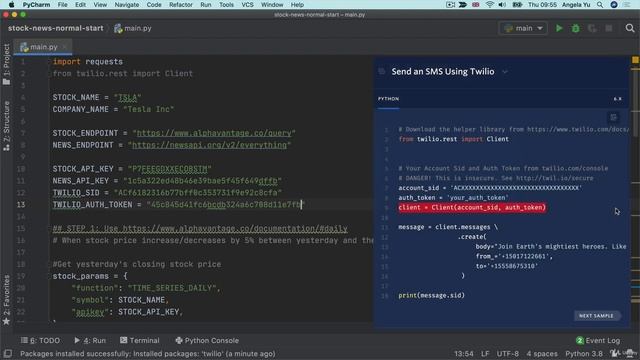Click the Thu 09:55 clock in menu bar
This screenshot has width=640, height=360.
542,4
